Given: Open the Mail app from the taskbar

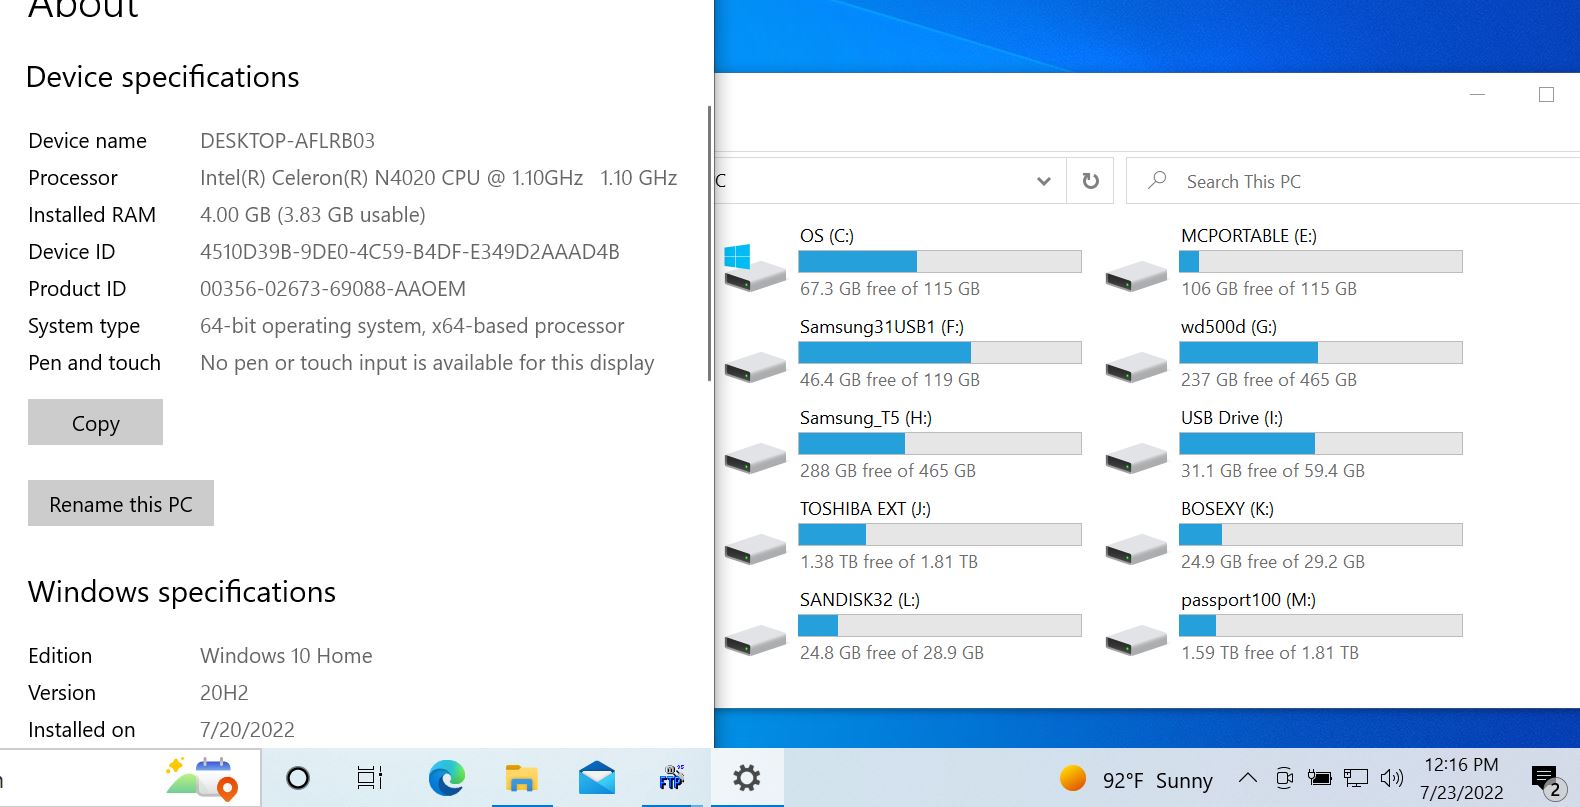Looking at the screenshot, I should pyautogui.click(x=596, y=778).
